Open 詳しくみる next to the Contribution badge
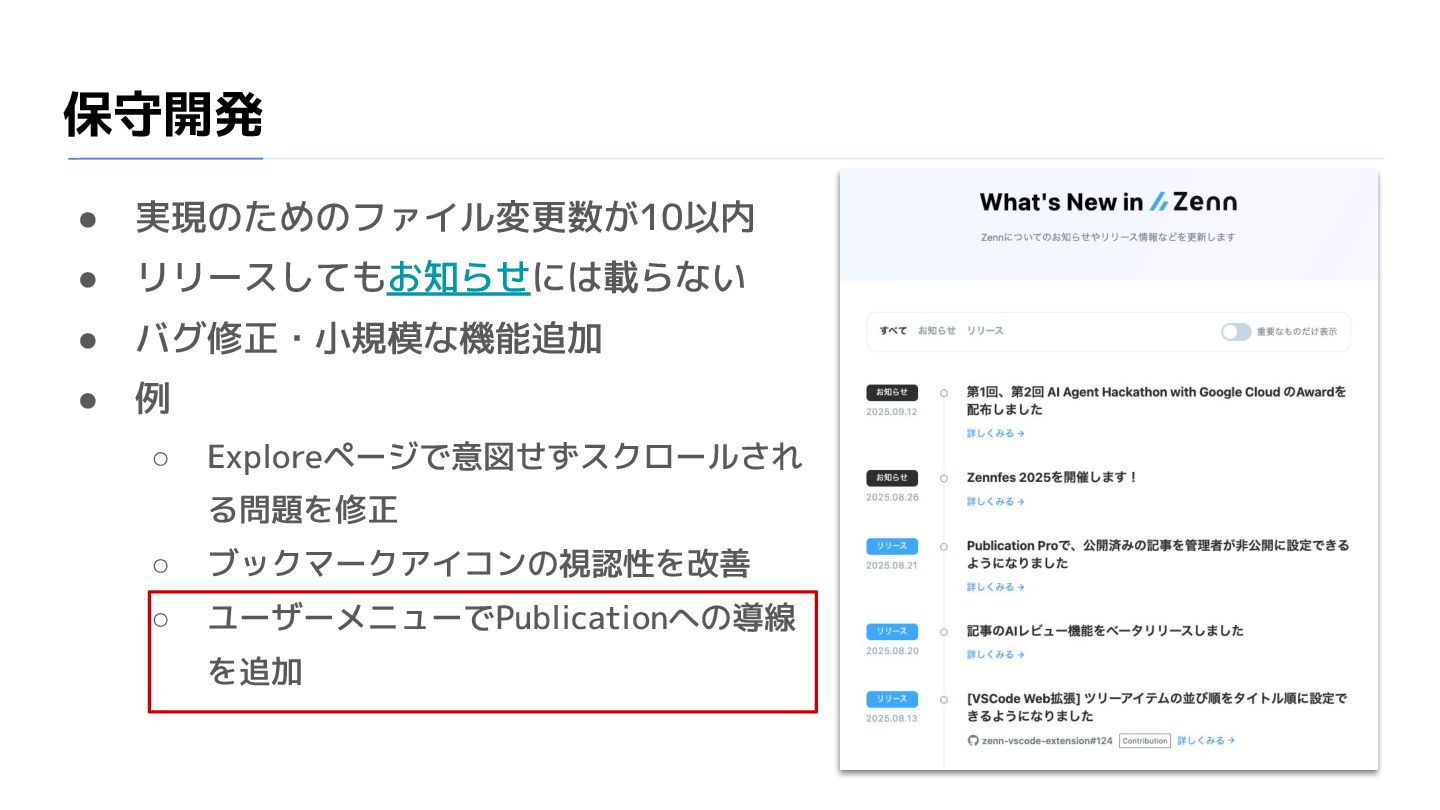 (1206, 741)
